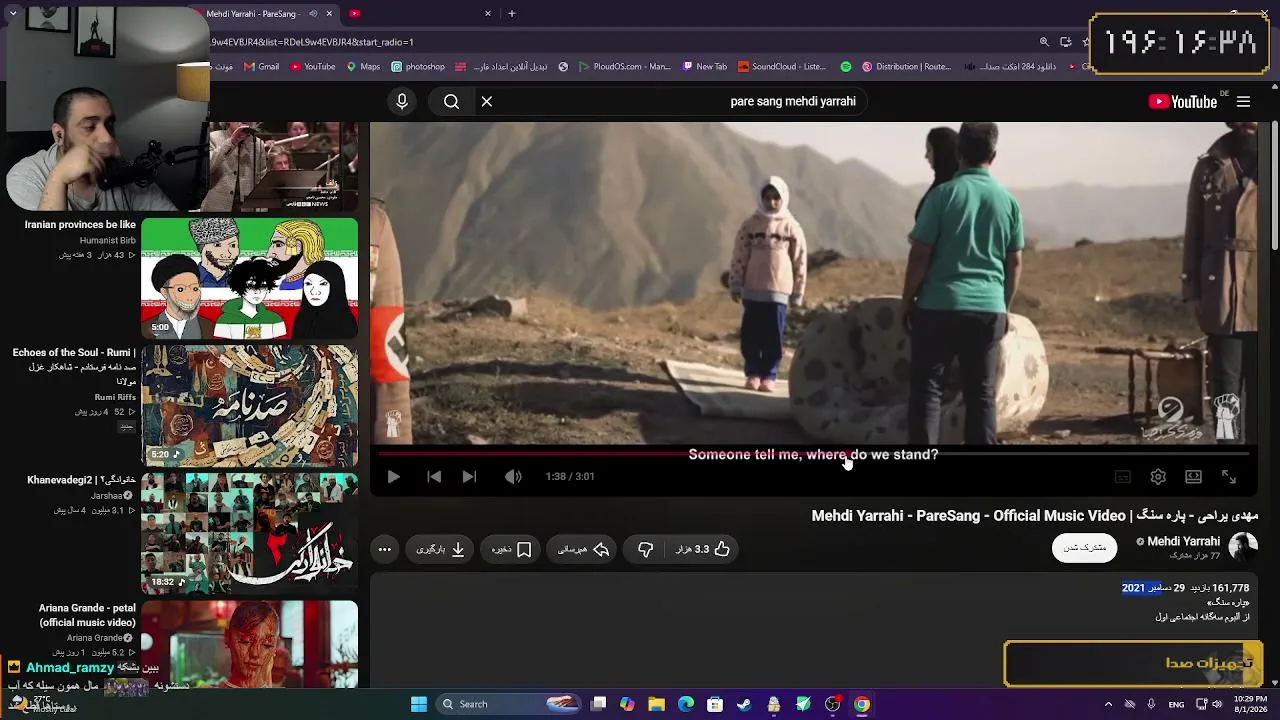This screenshot has height=720, width=1280.
Task: Open a new browser tab
Action: (512, 14)
